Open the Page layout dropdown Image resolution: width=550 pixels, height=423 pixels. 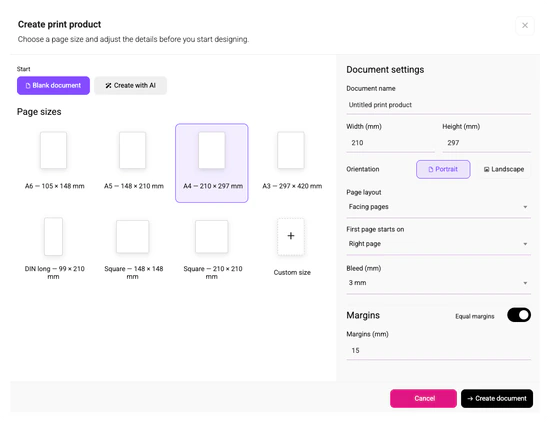point(438,207)
